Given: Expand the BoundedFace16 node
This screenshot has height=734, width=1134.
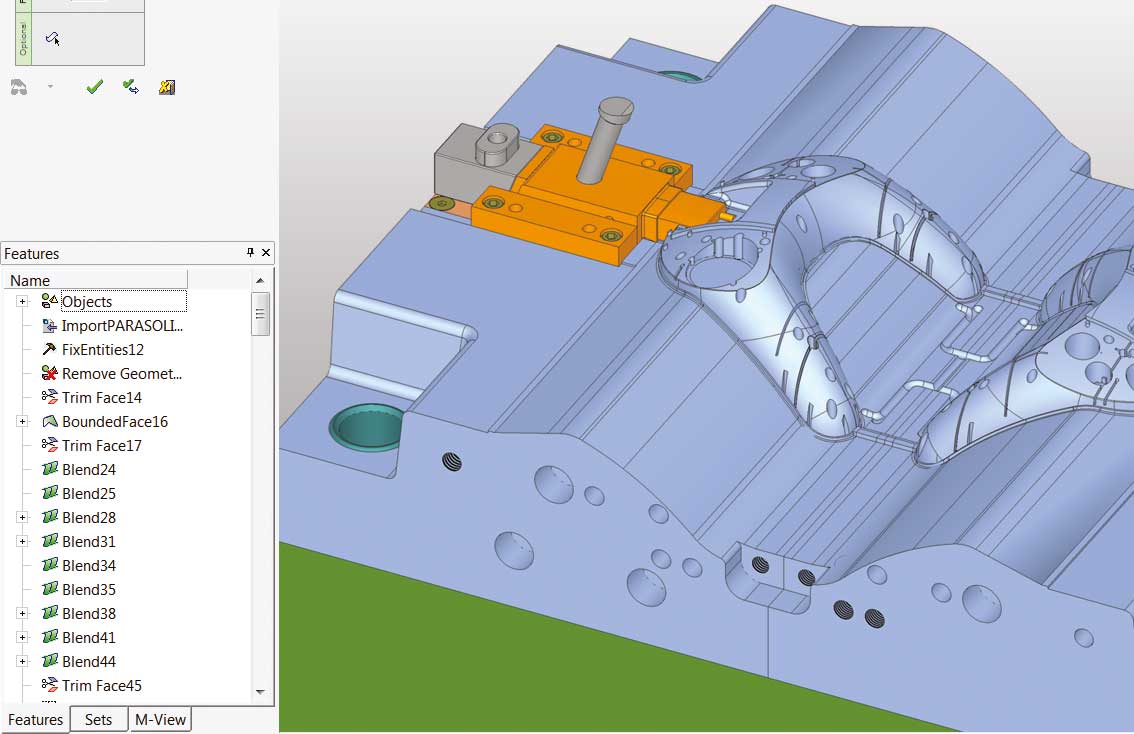Looking at the screenshot, I should (x=22, y=421).
